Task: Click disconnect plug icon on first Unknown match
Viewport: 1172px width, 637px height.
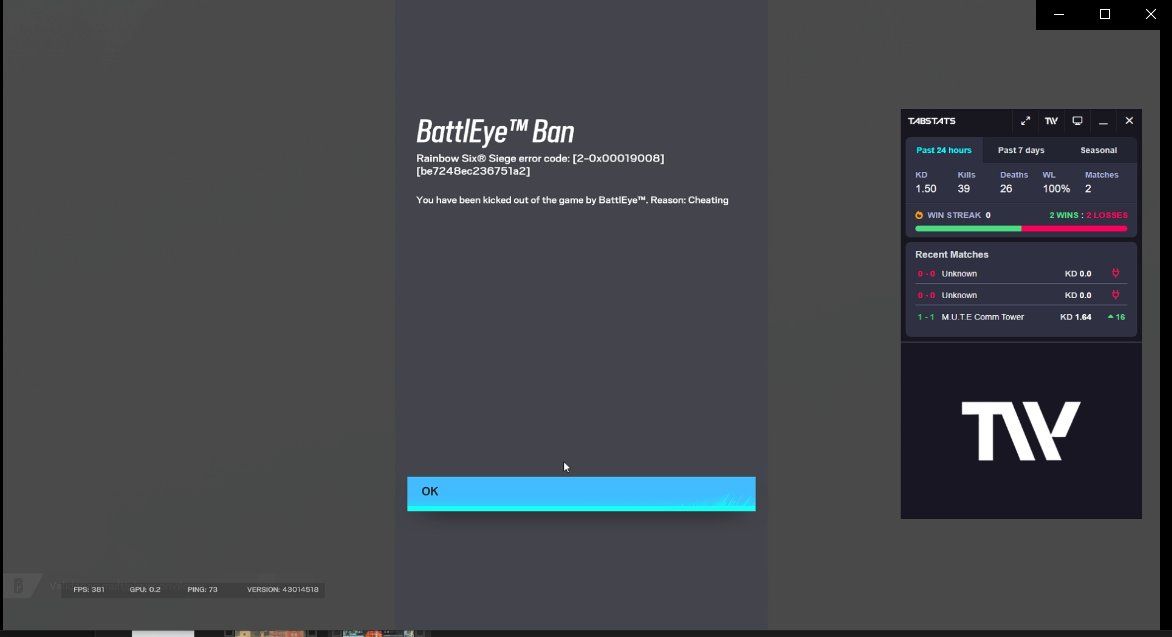Action: (1115, 274)
